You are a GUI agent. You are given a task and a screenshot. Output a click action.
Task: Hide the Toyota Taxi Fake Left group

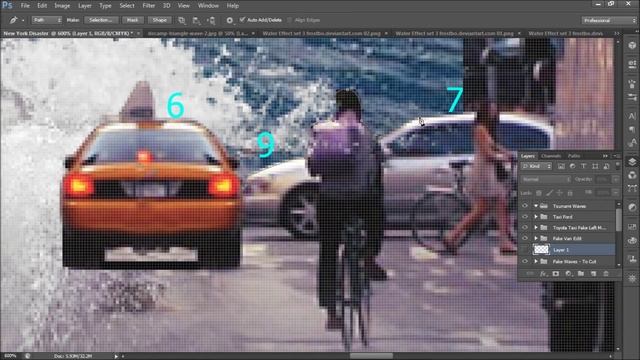tap(525, 227)
